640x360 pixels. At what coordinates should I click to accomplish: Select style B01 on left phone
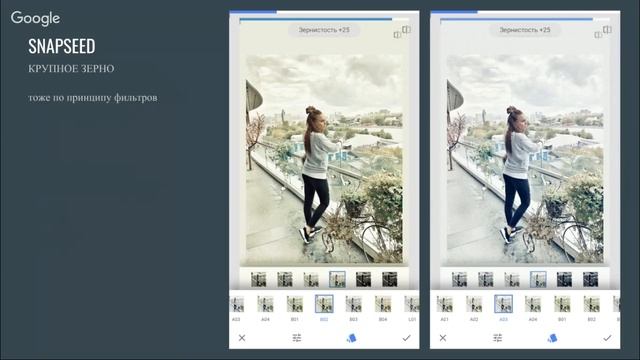pos(295,309)
